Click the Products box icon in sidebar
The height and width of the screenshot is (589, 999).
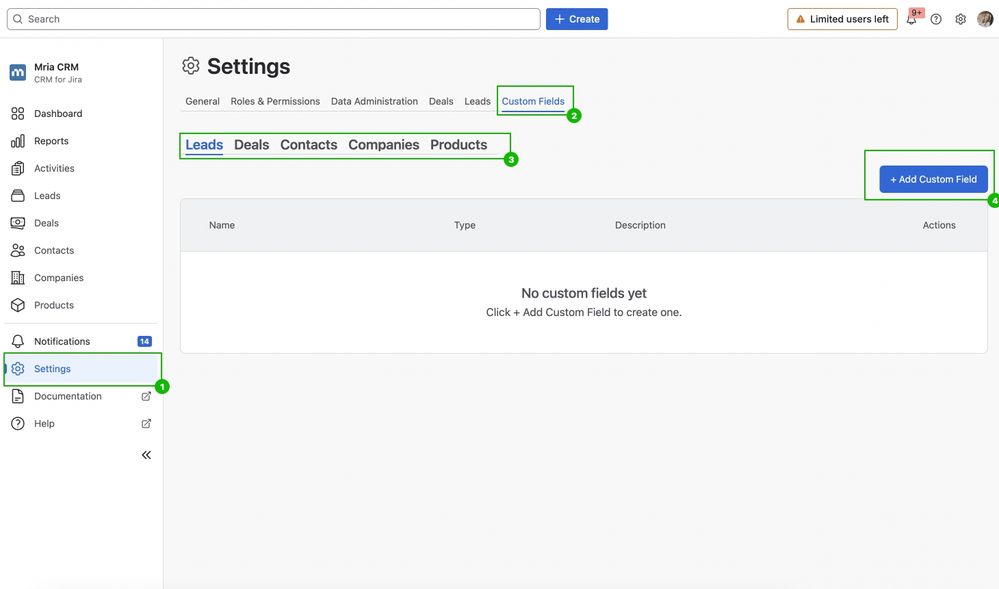18,305
